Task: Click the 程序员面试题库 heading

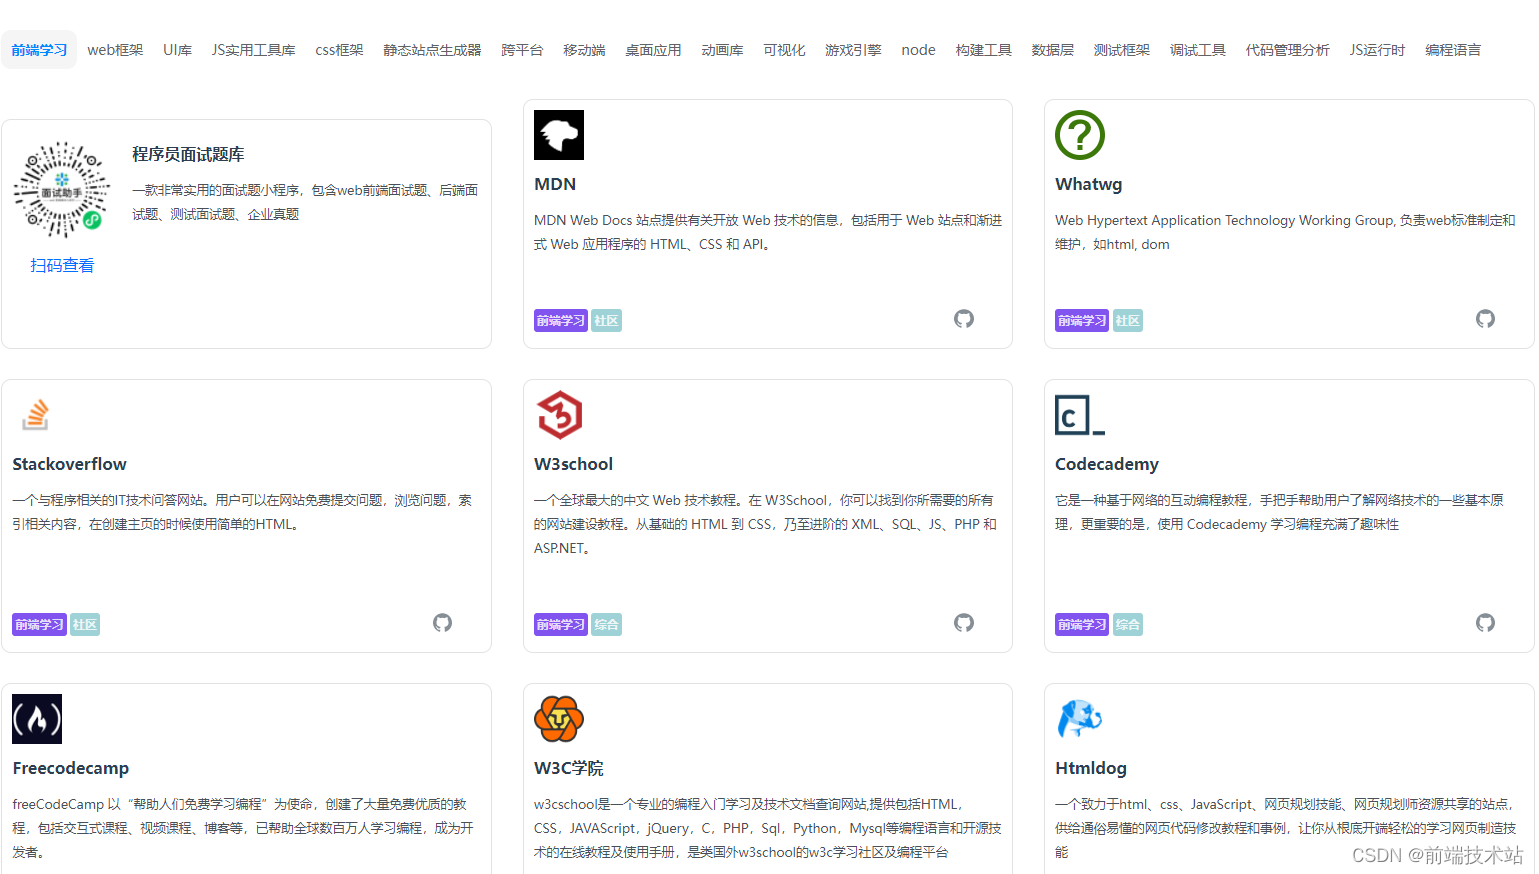Action: click(188, 154)
